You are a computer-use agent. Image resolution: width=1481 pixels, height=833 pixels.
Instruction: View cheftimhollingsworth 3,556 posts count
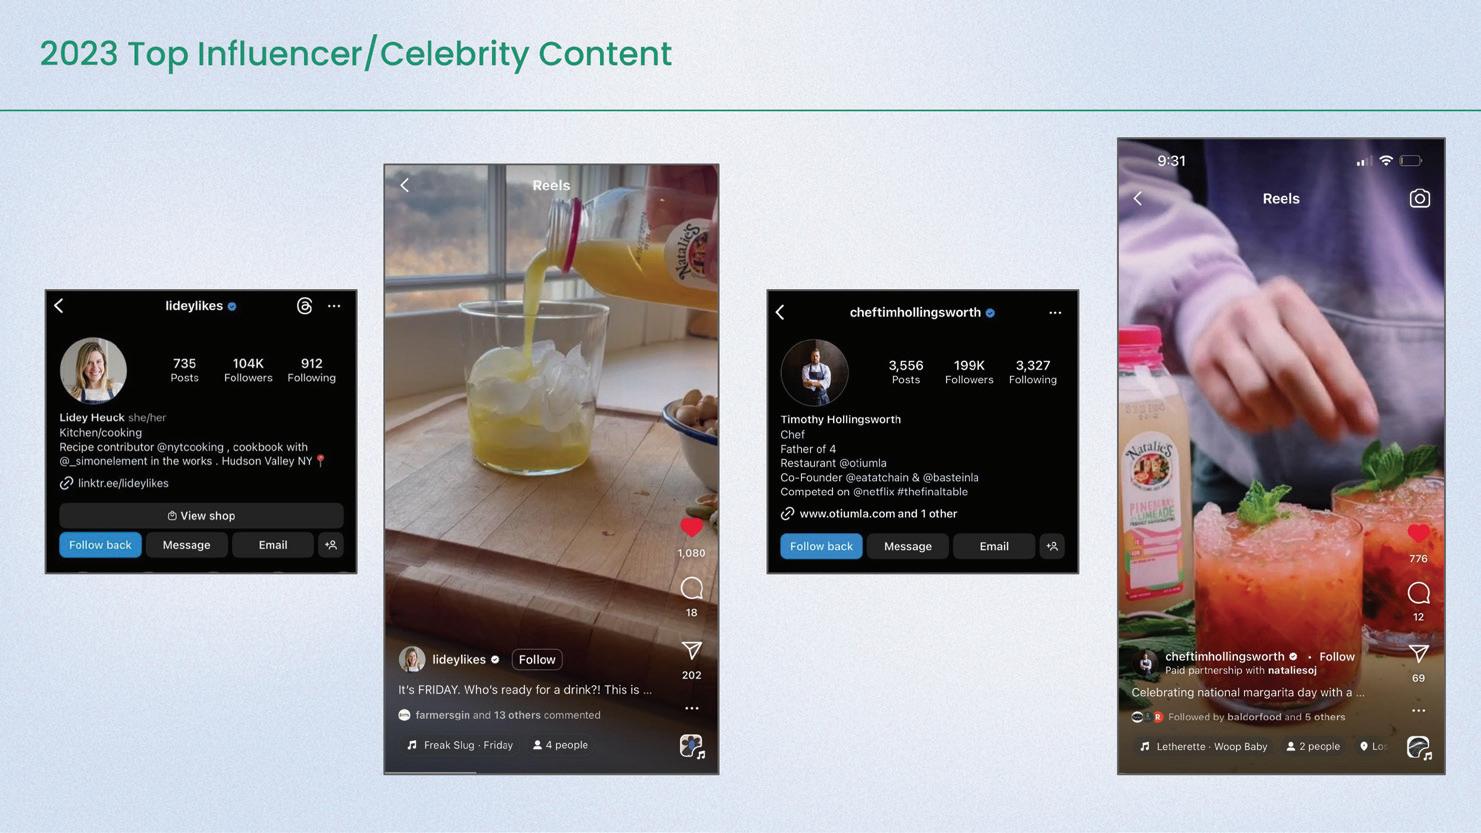[x=906, y=371]
